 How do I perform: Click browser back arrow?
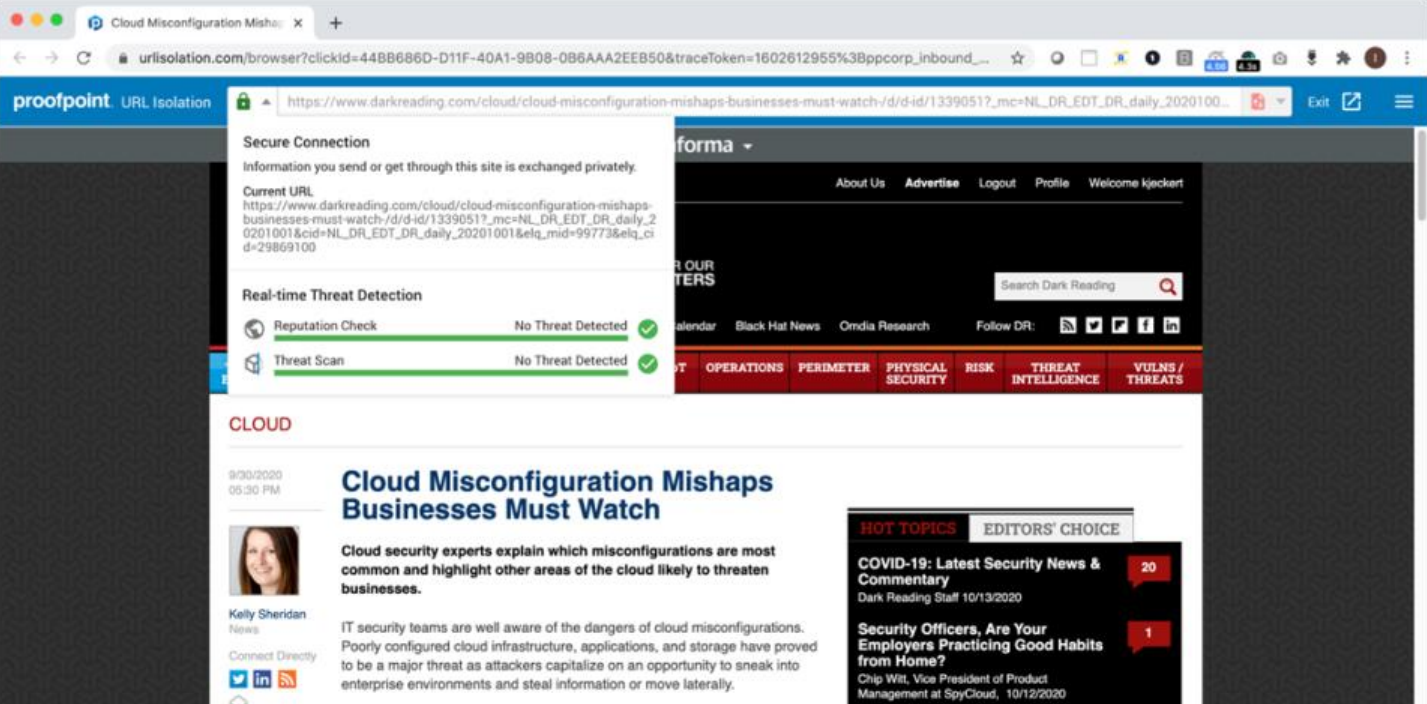pyautogui.click(x=20, y=58)
